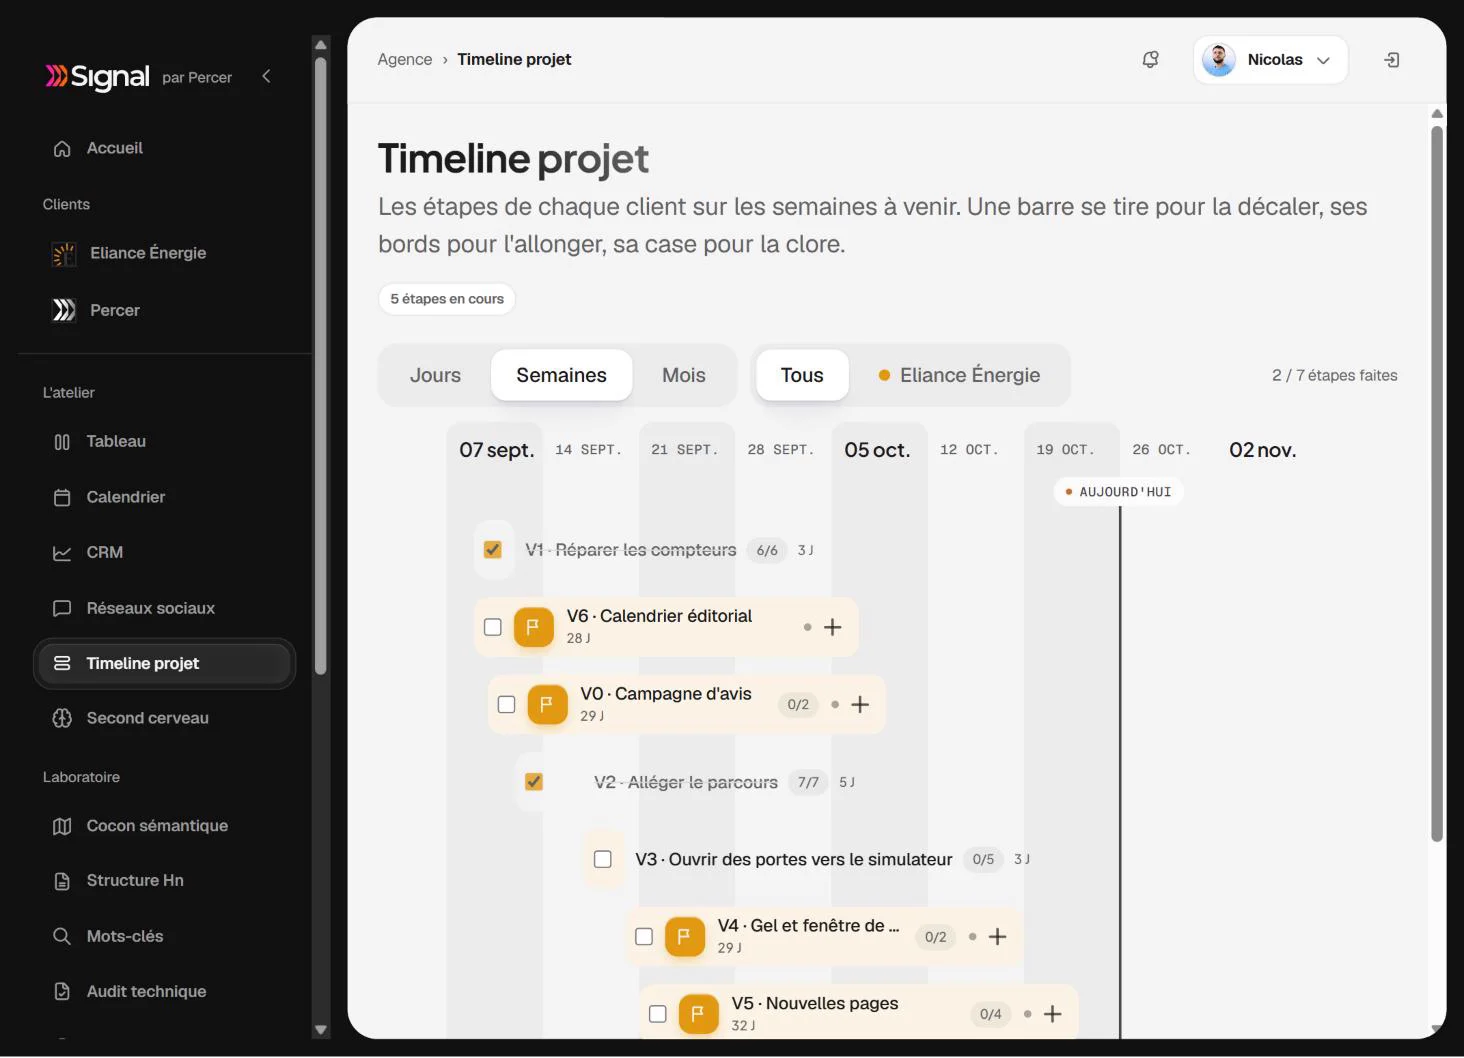Screen dimensions: 1464x1058
Task: Click the flag icon on V4 Gel et fenêtre
Action: click(x=684, y=937)
